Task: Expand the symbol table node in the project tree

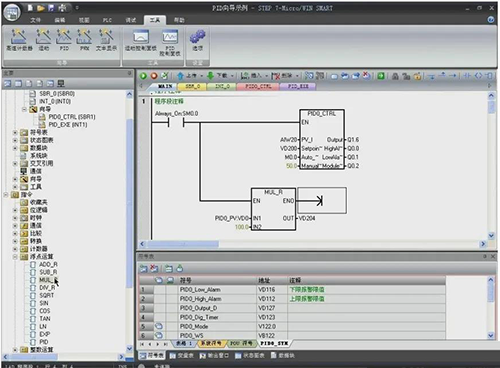Action: (15, 132)
